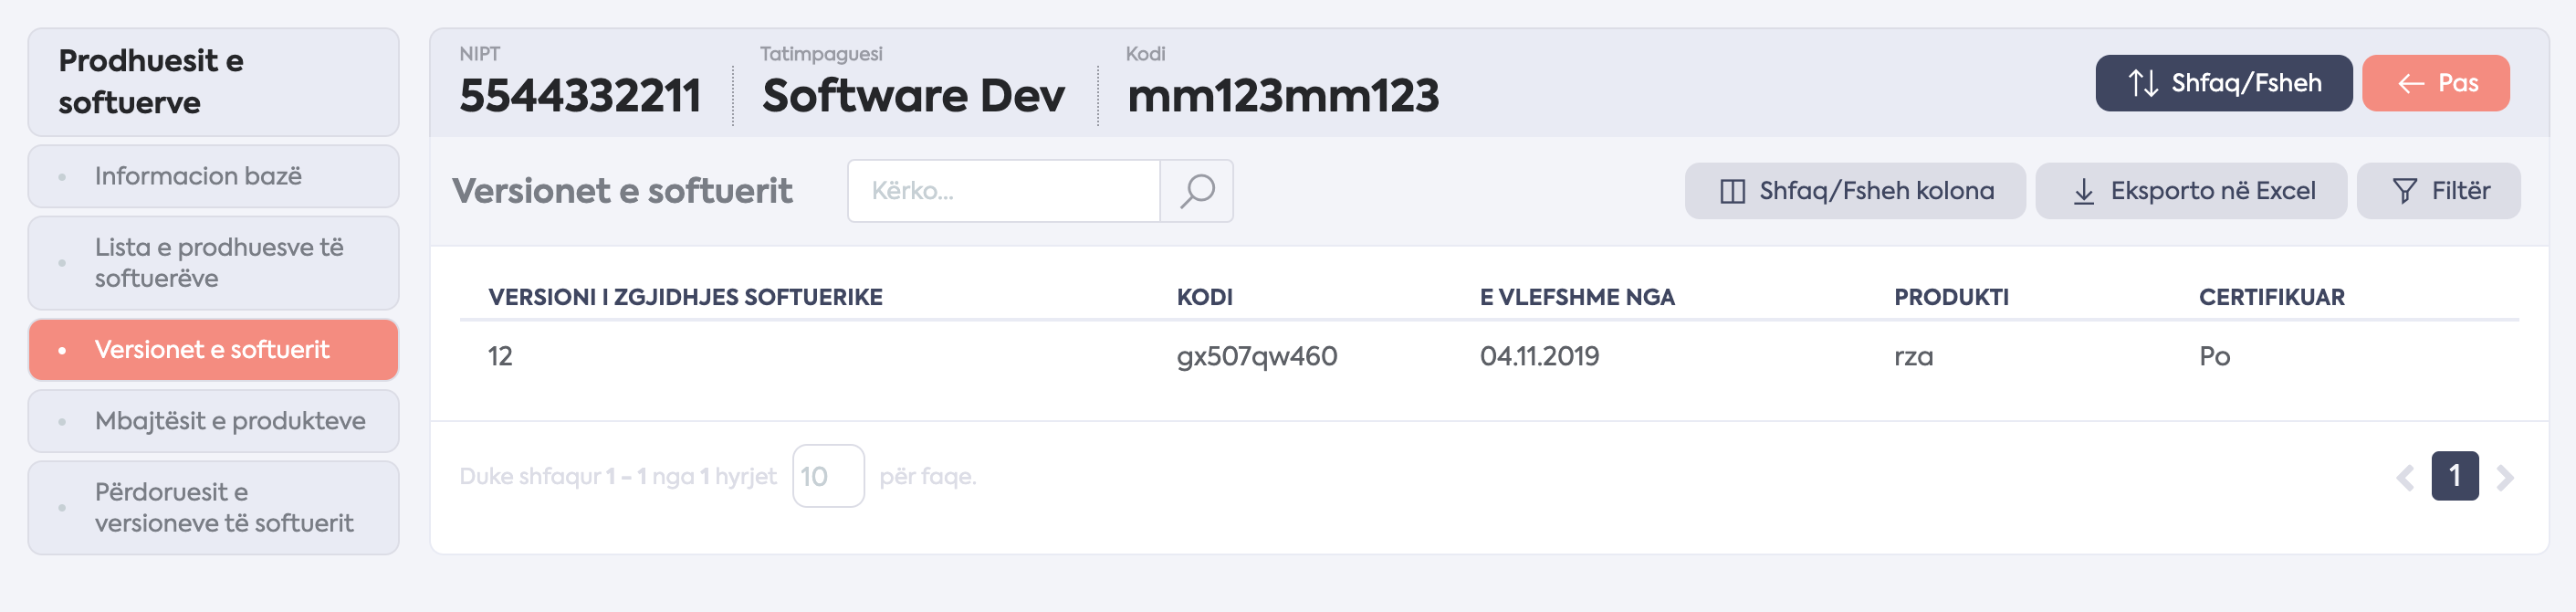
Task: Click the magnifier search icon
Action: (1196, 190)
